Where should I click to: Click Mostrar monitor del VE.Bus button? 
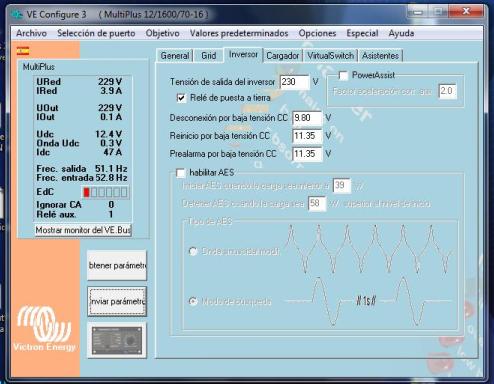(x=83, y=230)
